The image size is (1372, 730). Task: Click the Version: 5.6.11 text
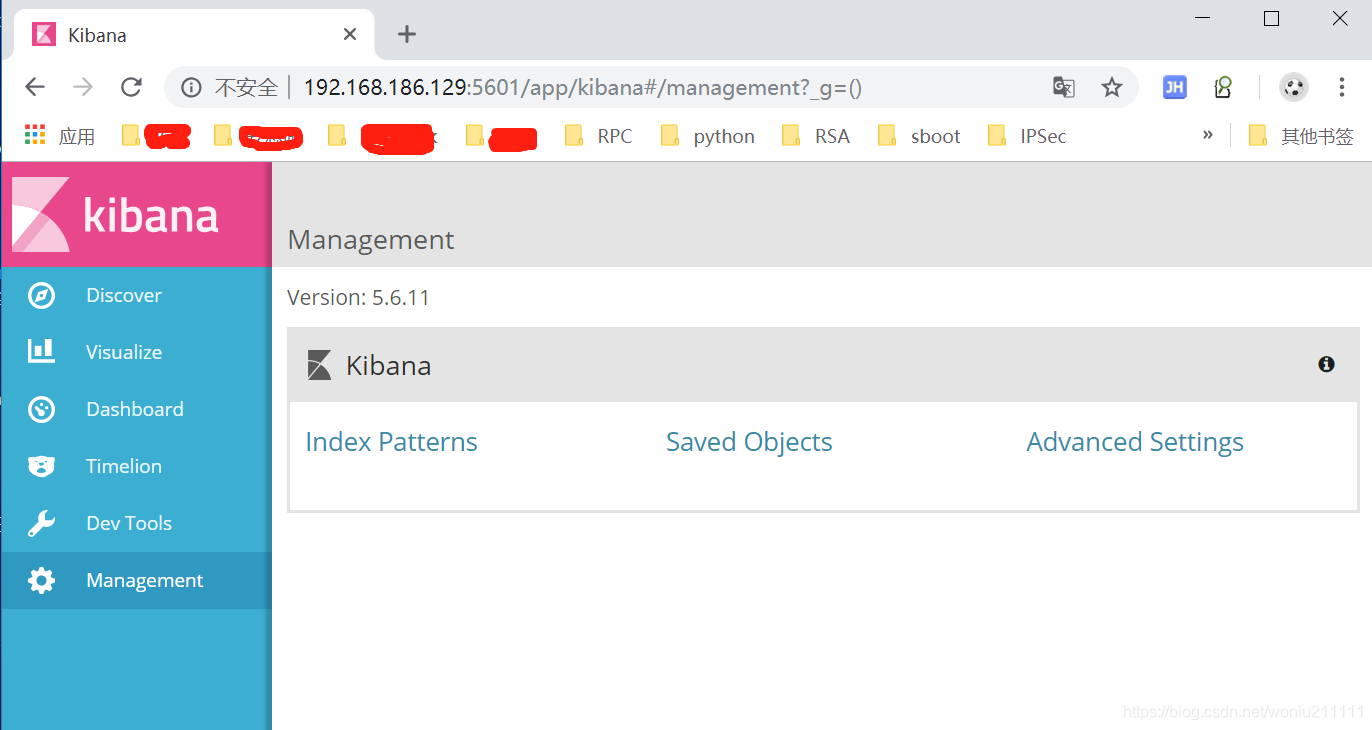(x=358, y=297)
